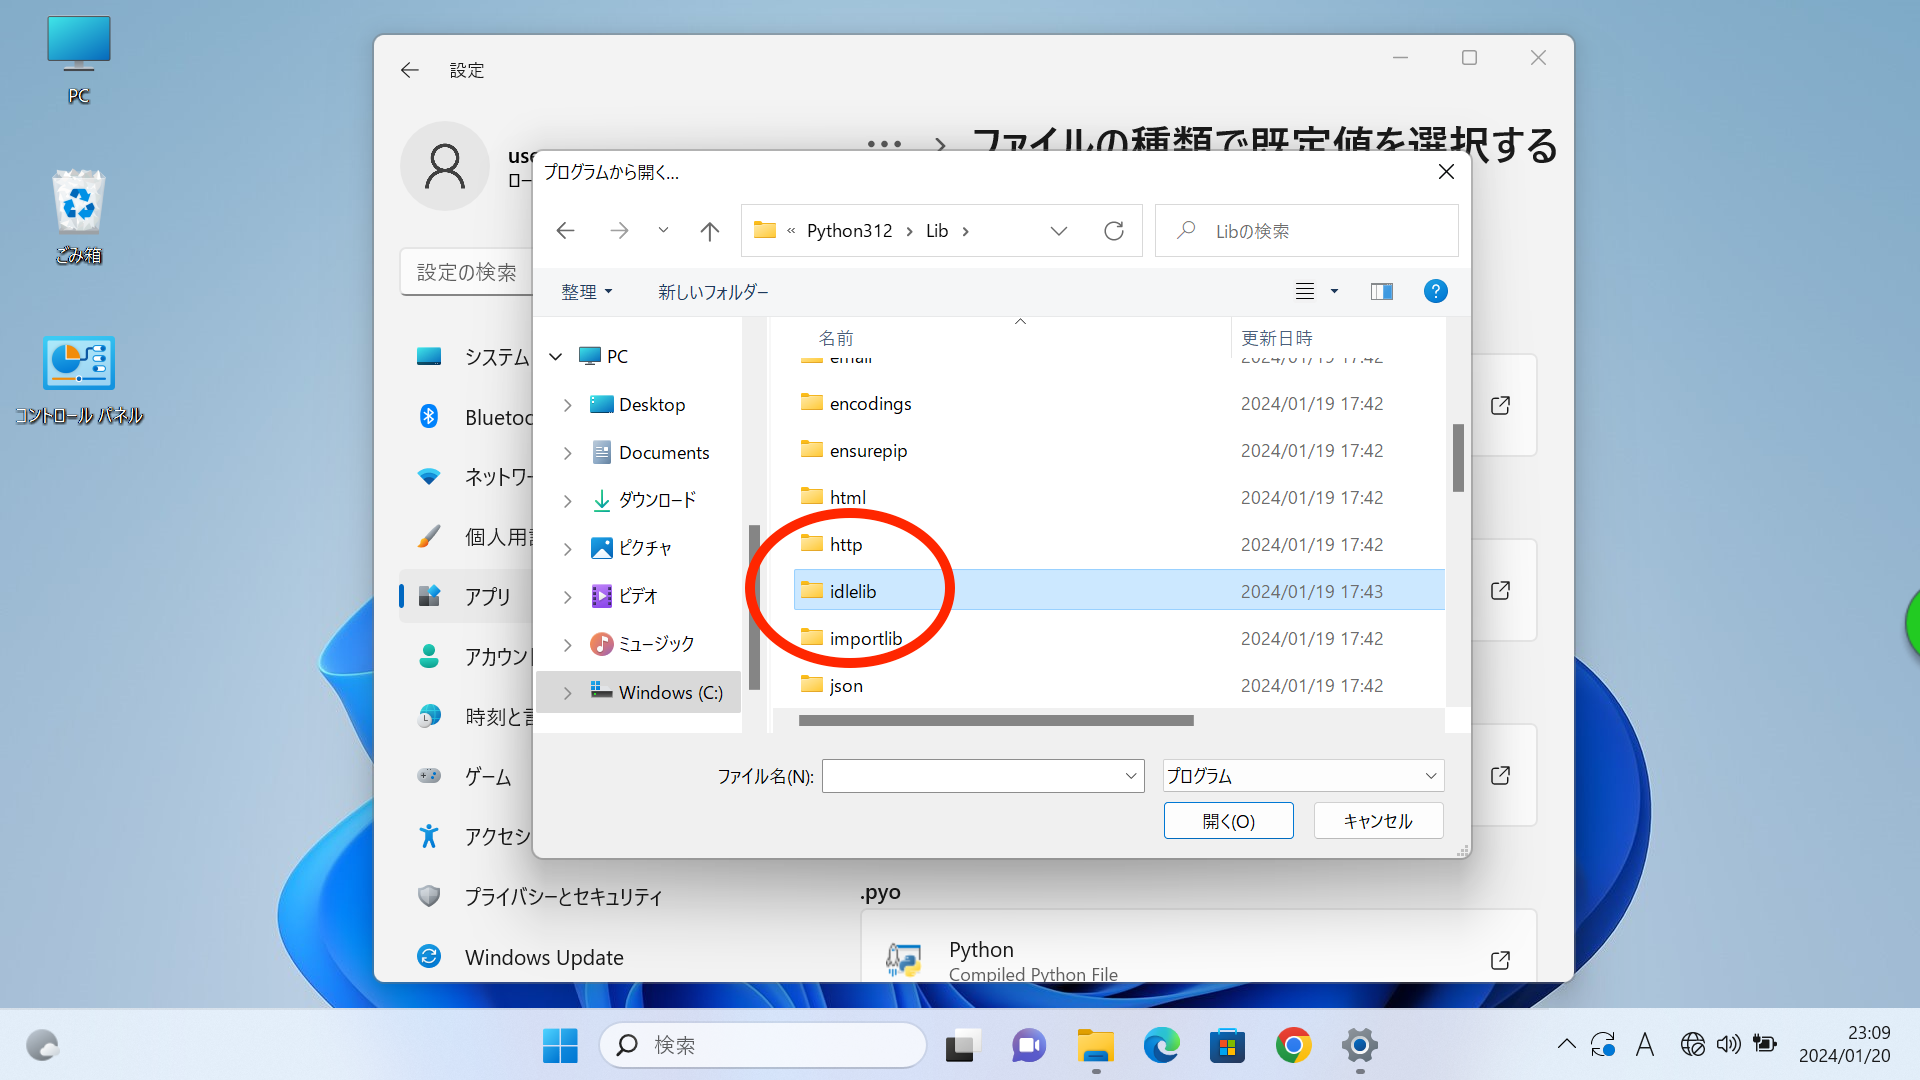
Task: Click the change view layout icon
Action: (1305, 291)
